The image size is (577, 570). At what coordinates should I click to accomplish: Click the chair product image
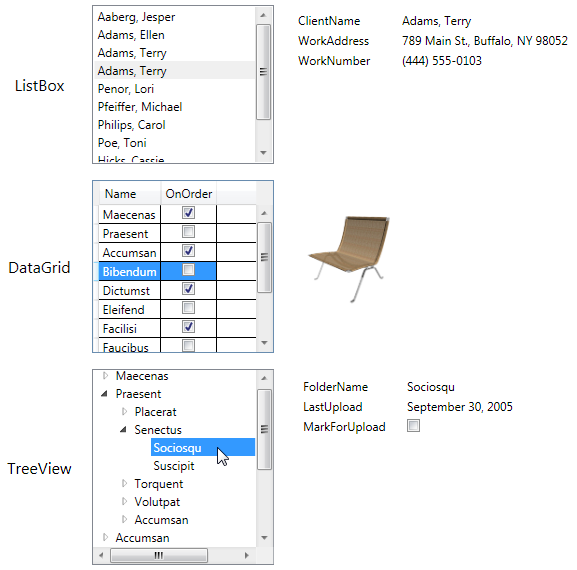pos(349,259)
